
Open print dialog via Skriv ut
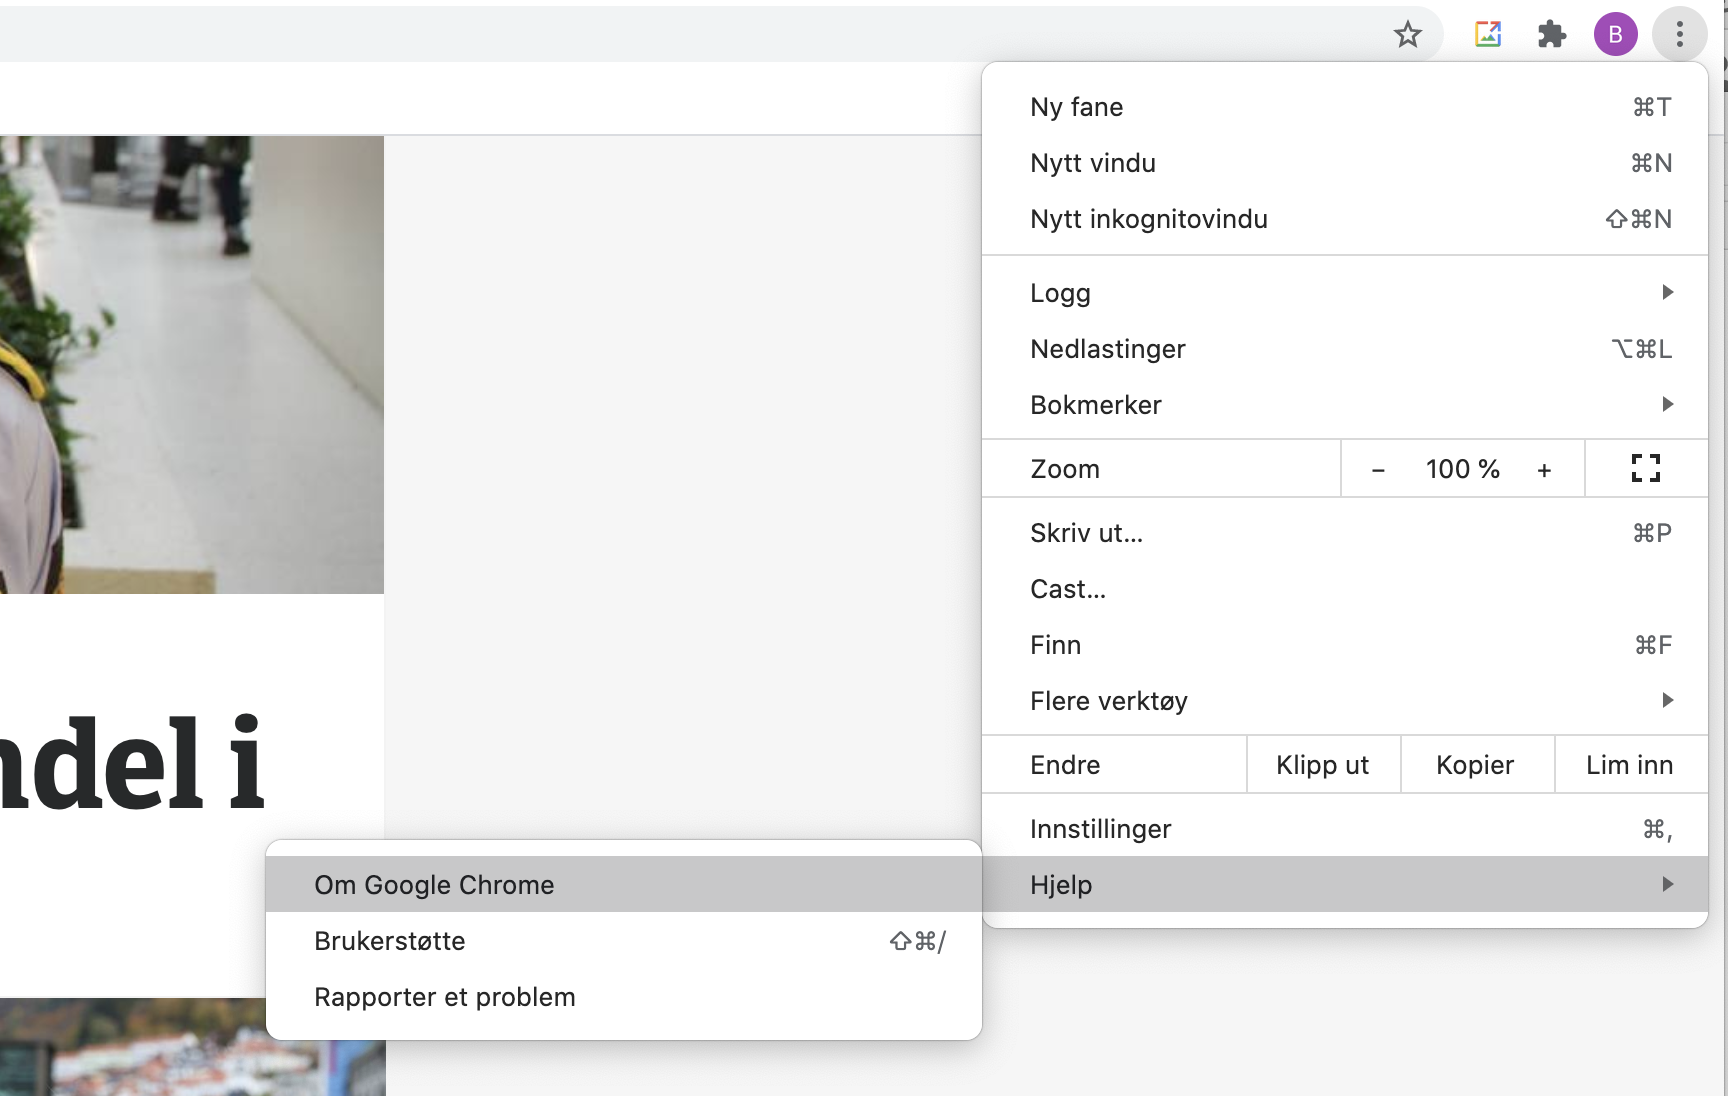pos(1086,533)
